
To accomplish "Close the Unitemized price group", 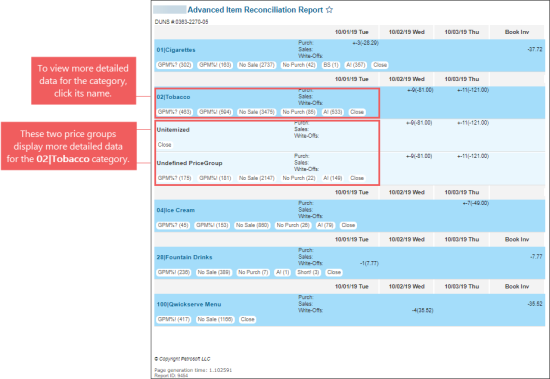I will (164, 145).
